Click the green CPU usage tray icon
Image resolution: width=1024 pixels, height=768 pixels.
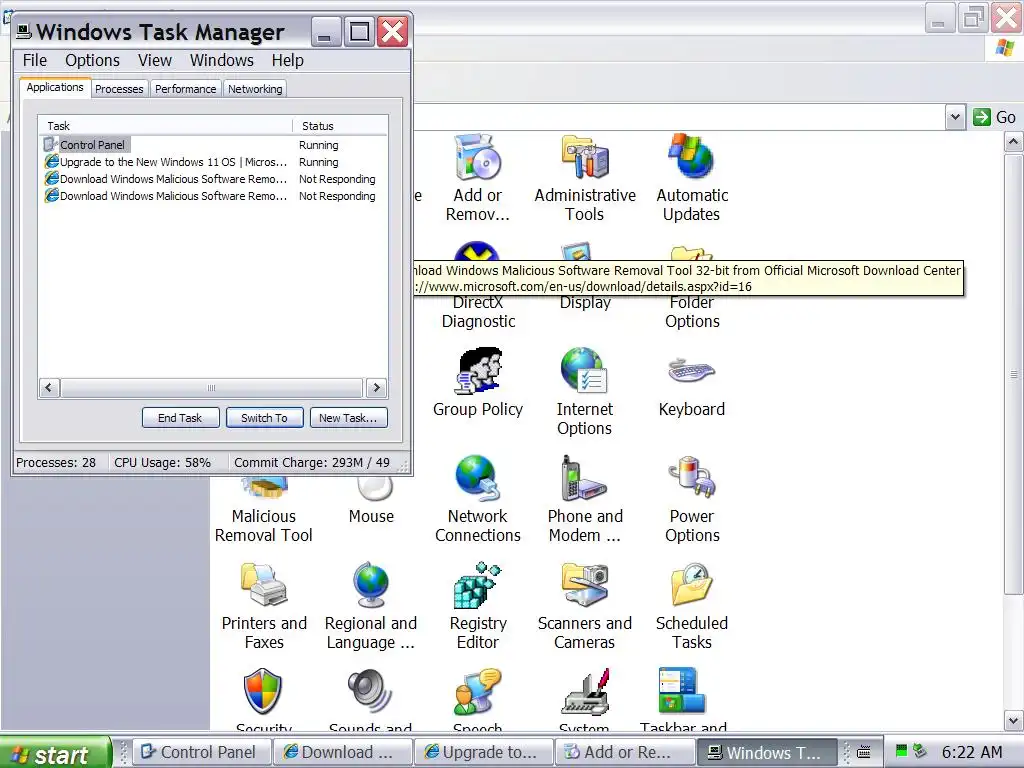[901, 751]
